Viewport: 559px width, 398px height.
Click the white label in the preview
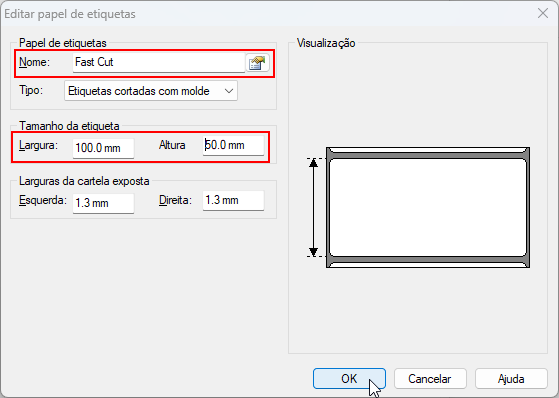click(x=428, y=208)
